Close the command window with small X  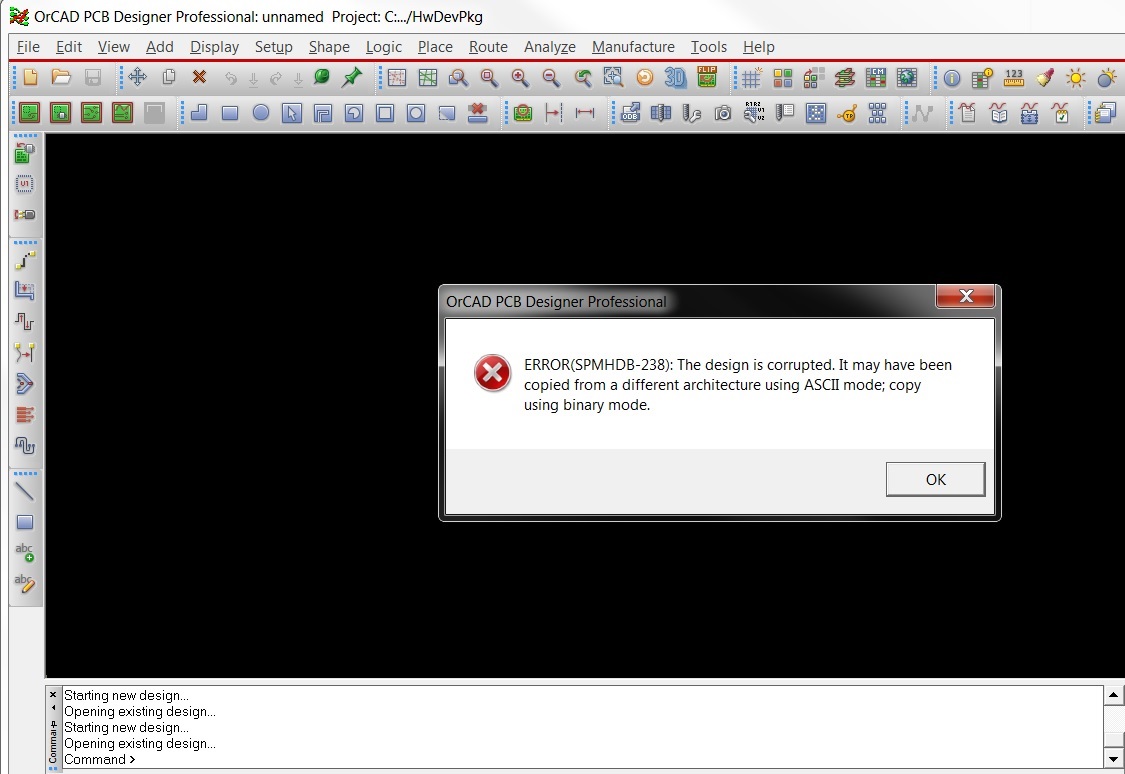coord(52,694)
